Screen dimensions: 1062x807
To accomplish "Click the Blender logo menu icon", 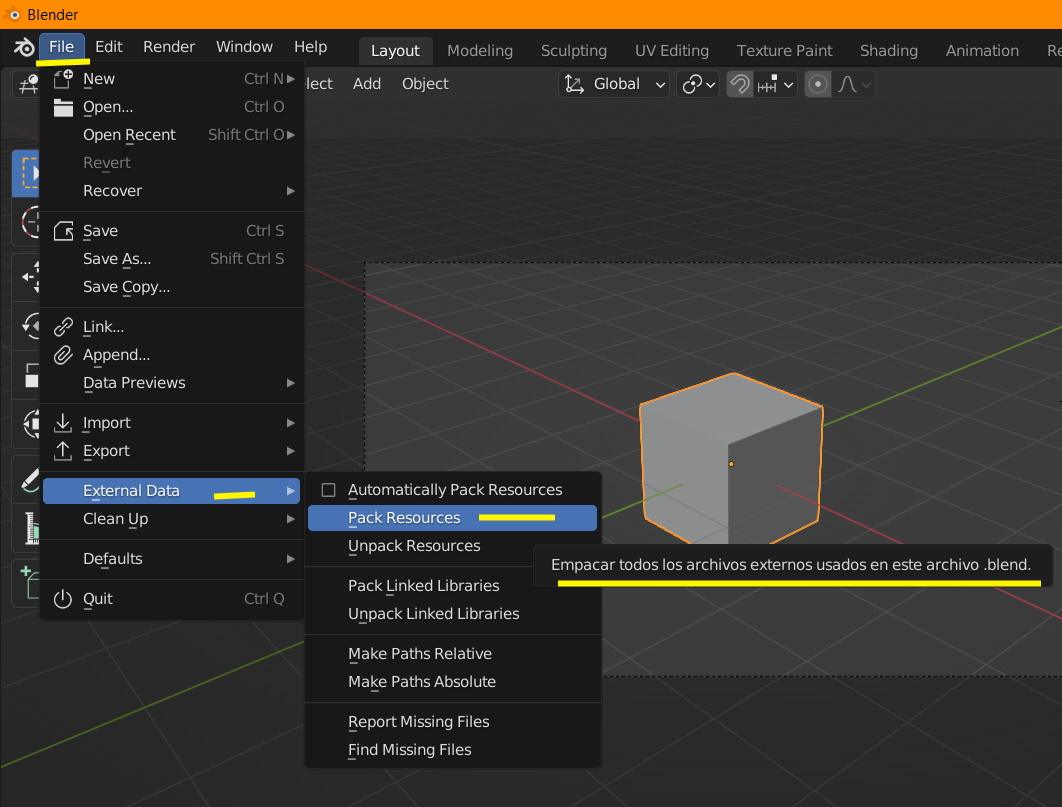I will [x=24, y=47].
